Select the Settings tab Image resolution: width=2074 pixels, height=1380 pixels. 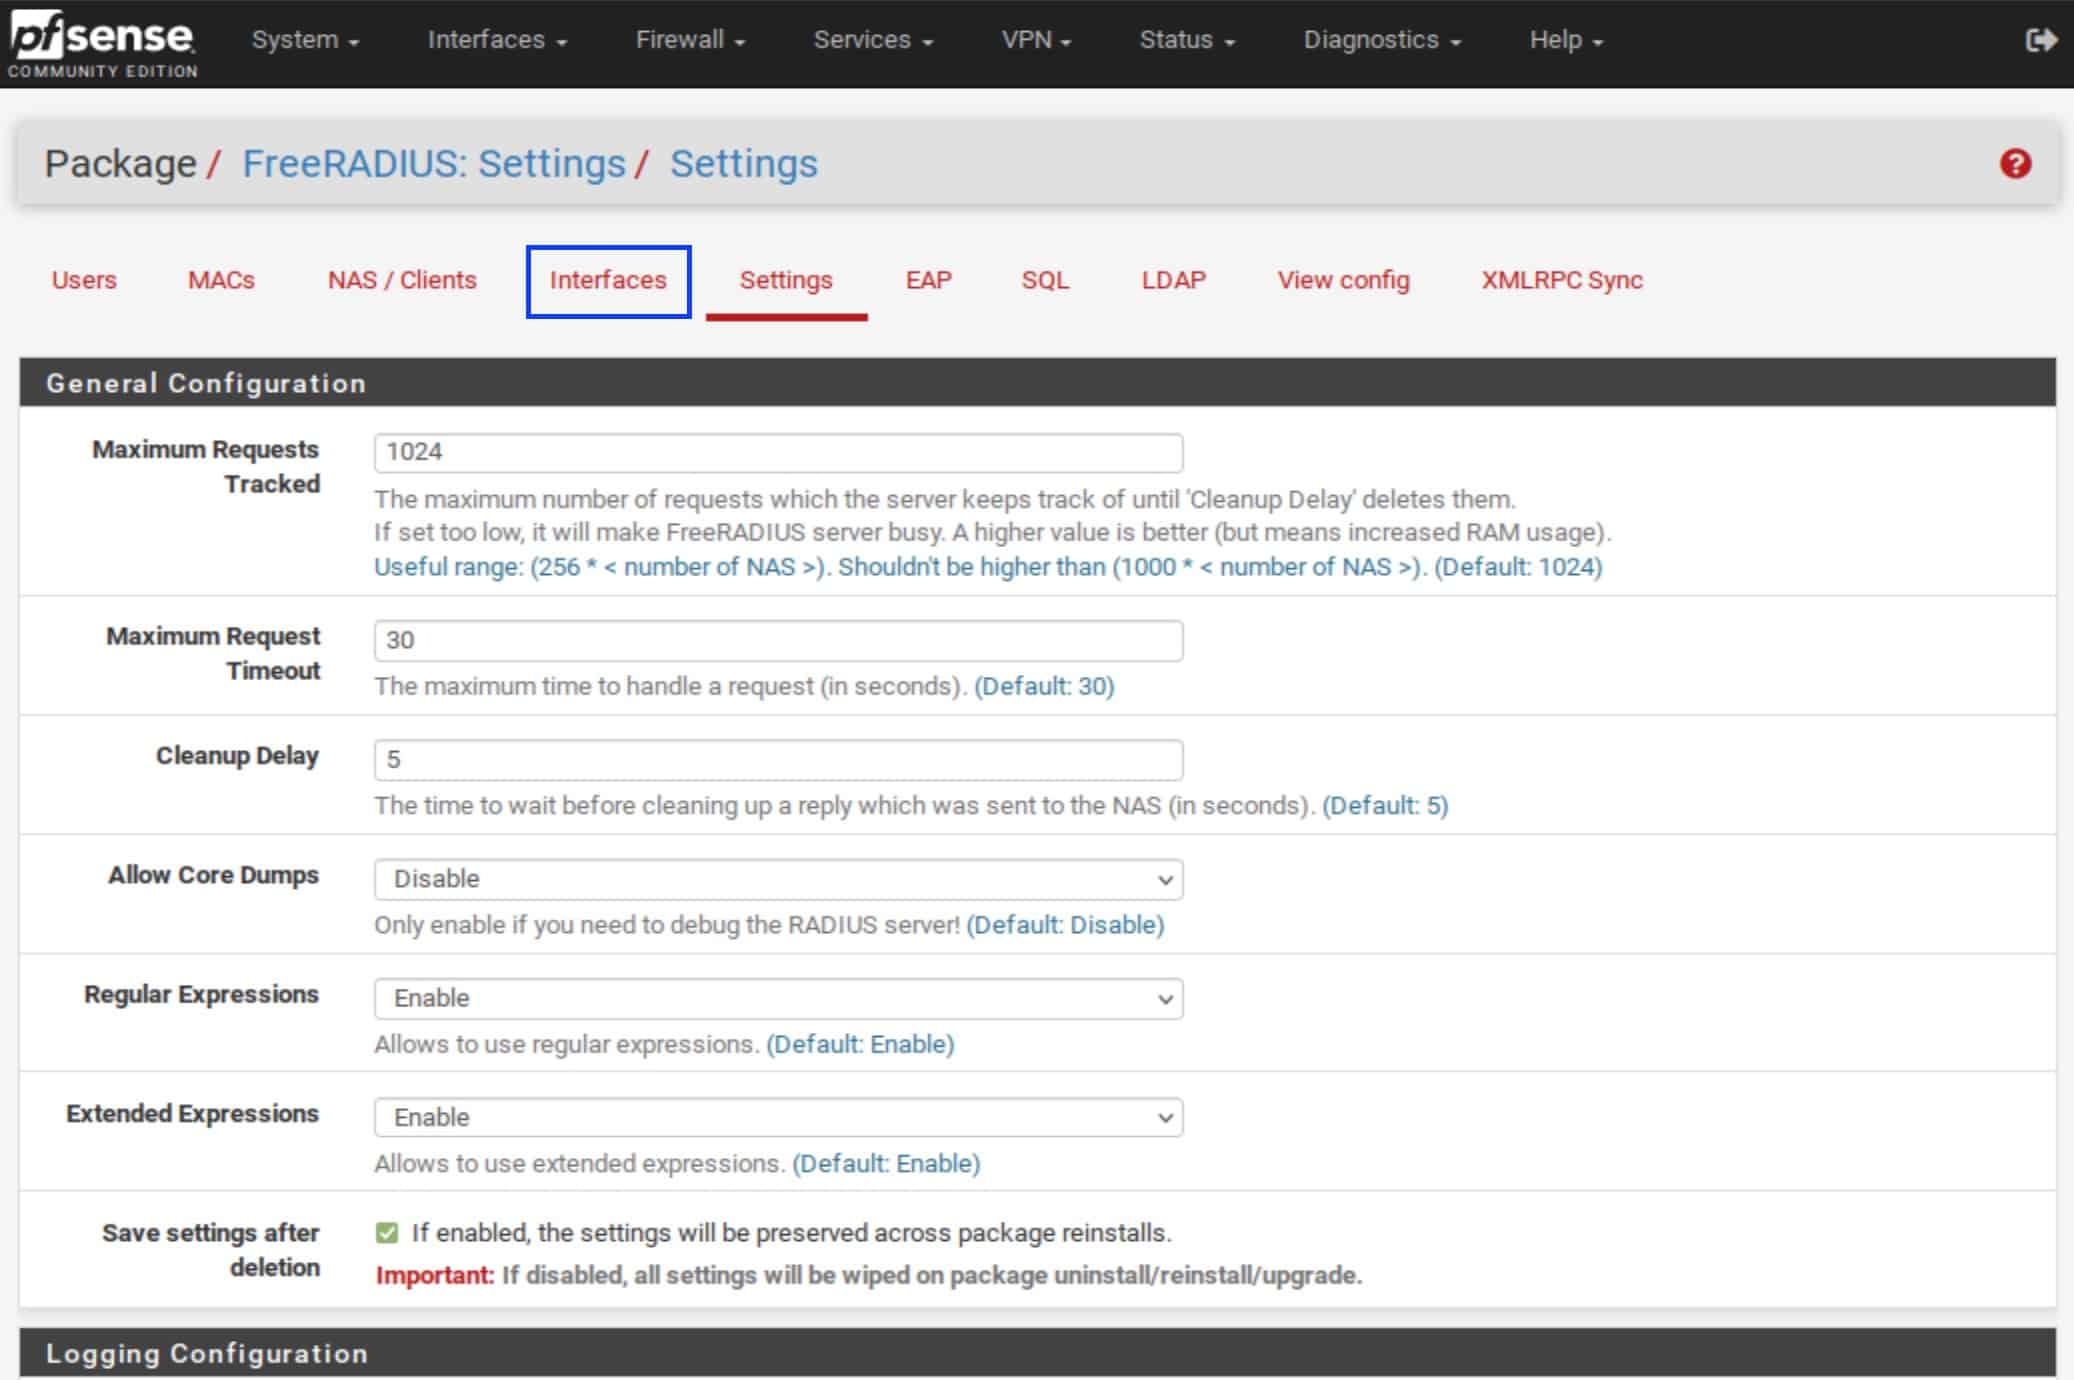(x=786, y=280)
